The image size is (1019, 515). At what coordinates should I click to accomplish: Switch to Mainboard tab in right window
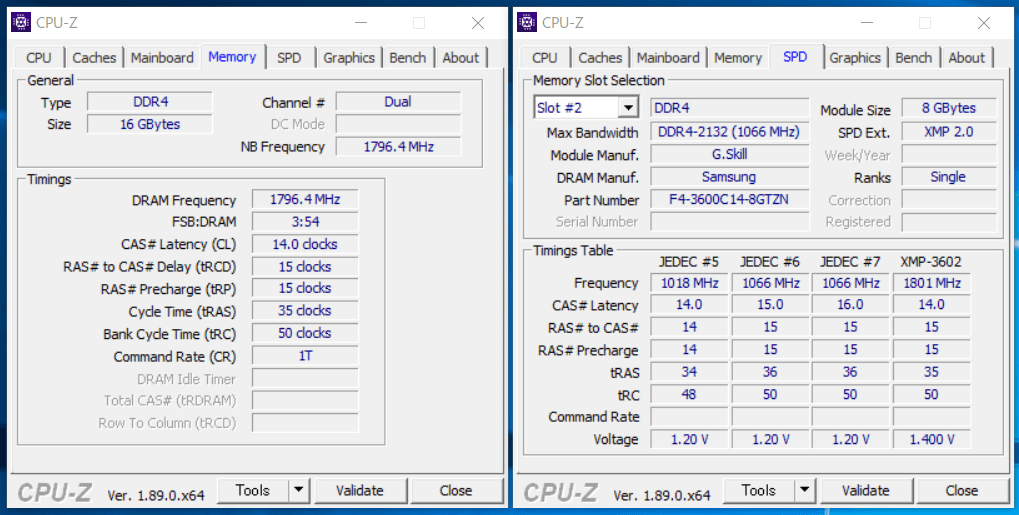point(668,58)
